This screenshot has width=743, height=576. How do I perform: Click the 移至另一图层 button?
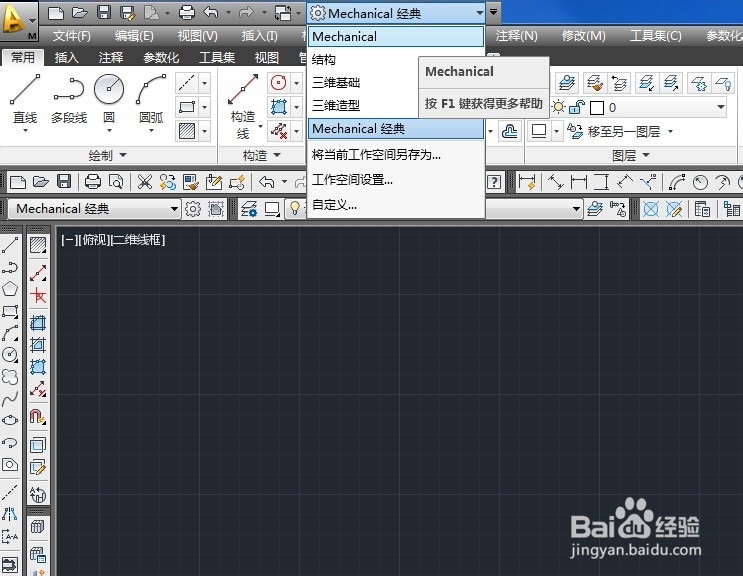[614, 131]
